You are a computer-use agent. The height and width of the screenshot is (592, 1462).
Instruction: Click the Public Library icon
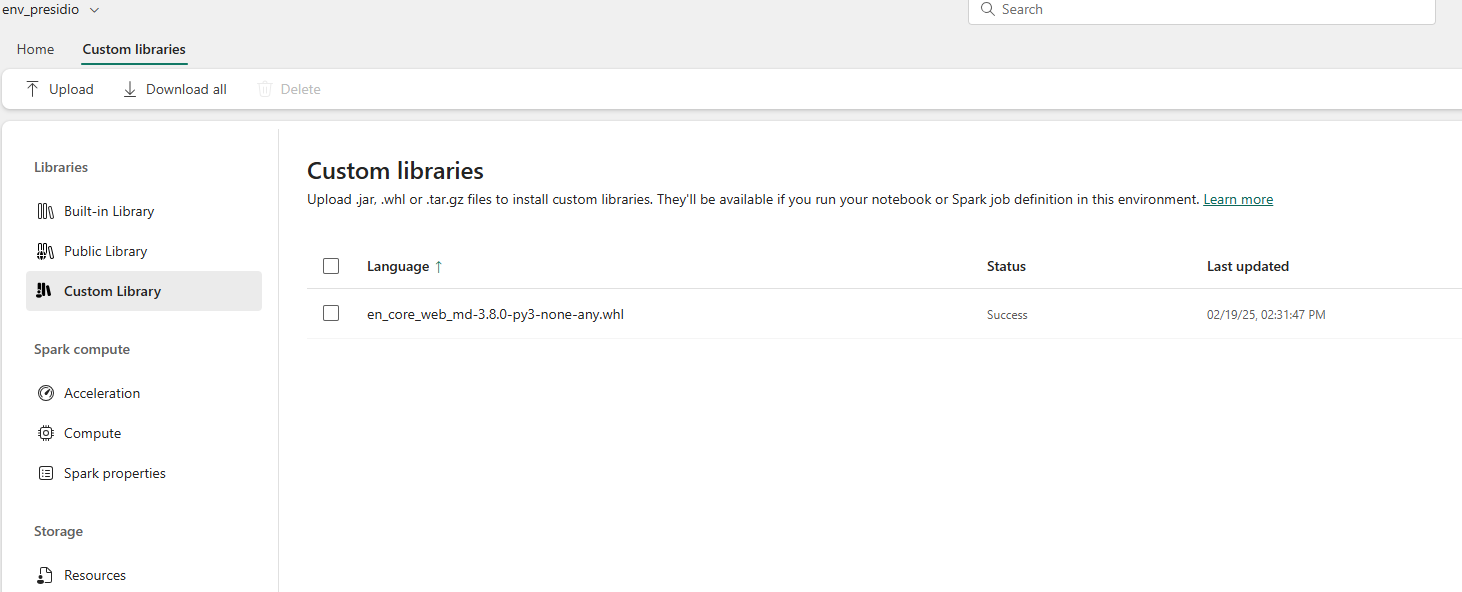(x=45, y=251)
